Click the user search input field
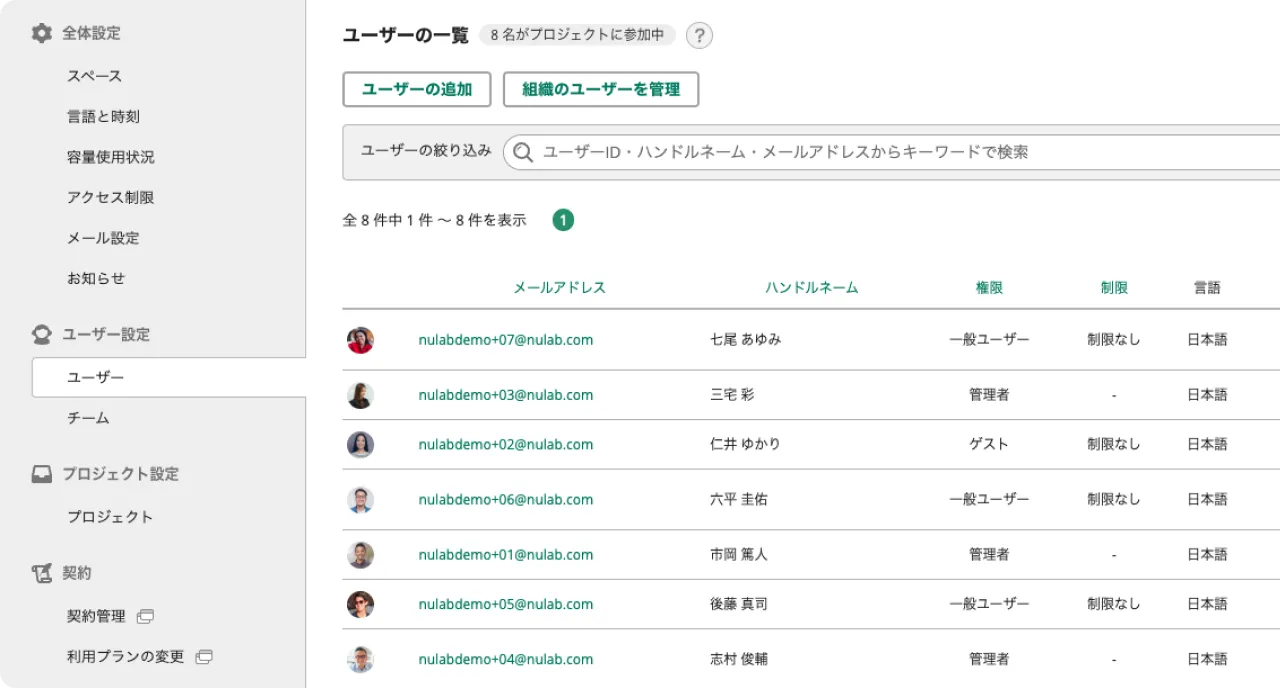 [x=800, y=152]
